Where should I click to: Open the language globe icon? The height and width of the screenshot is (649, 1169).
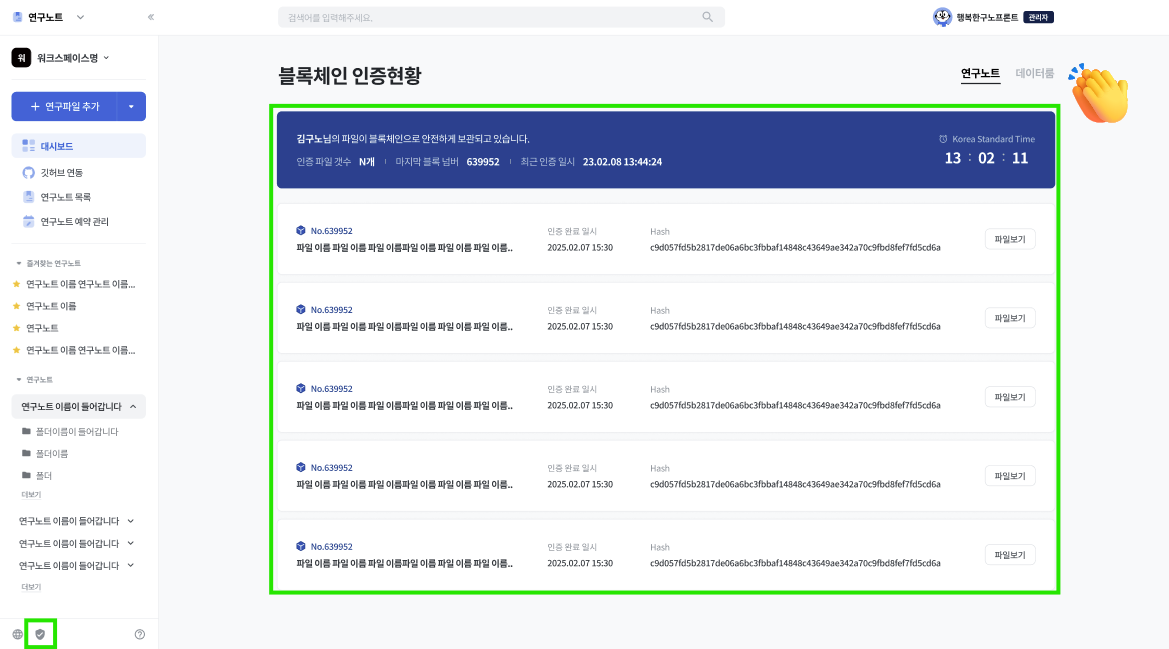[x=17, y=634]
